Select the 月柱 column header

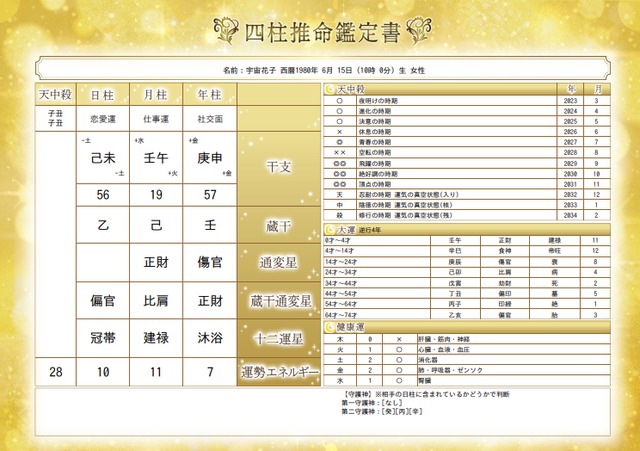(x=156, y=95)
